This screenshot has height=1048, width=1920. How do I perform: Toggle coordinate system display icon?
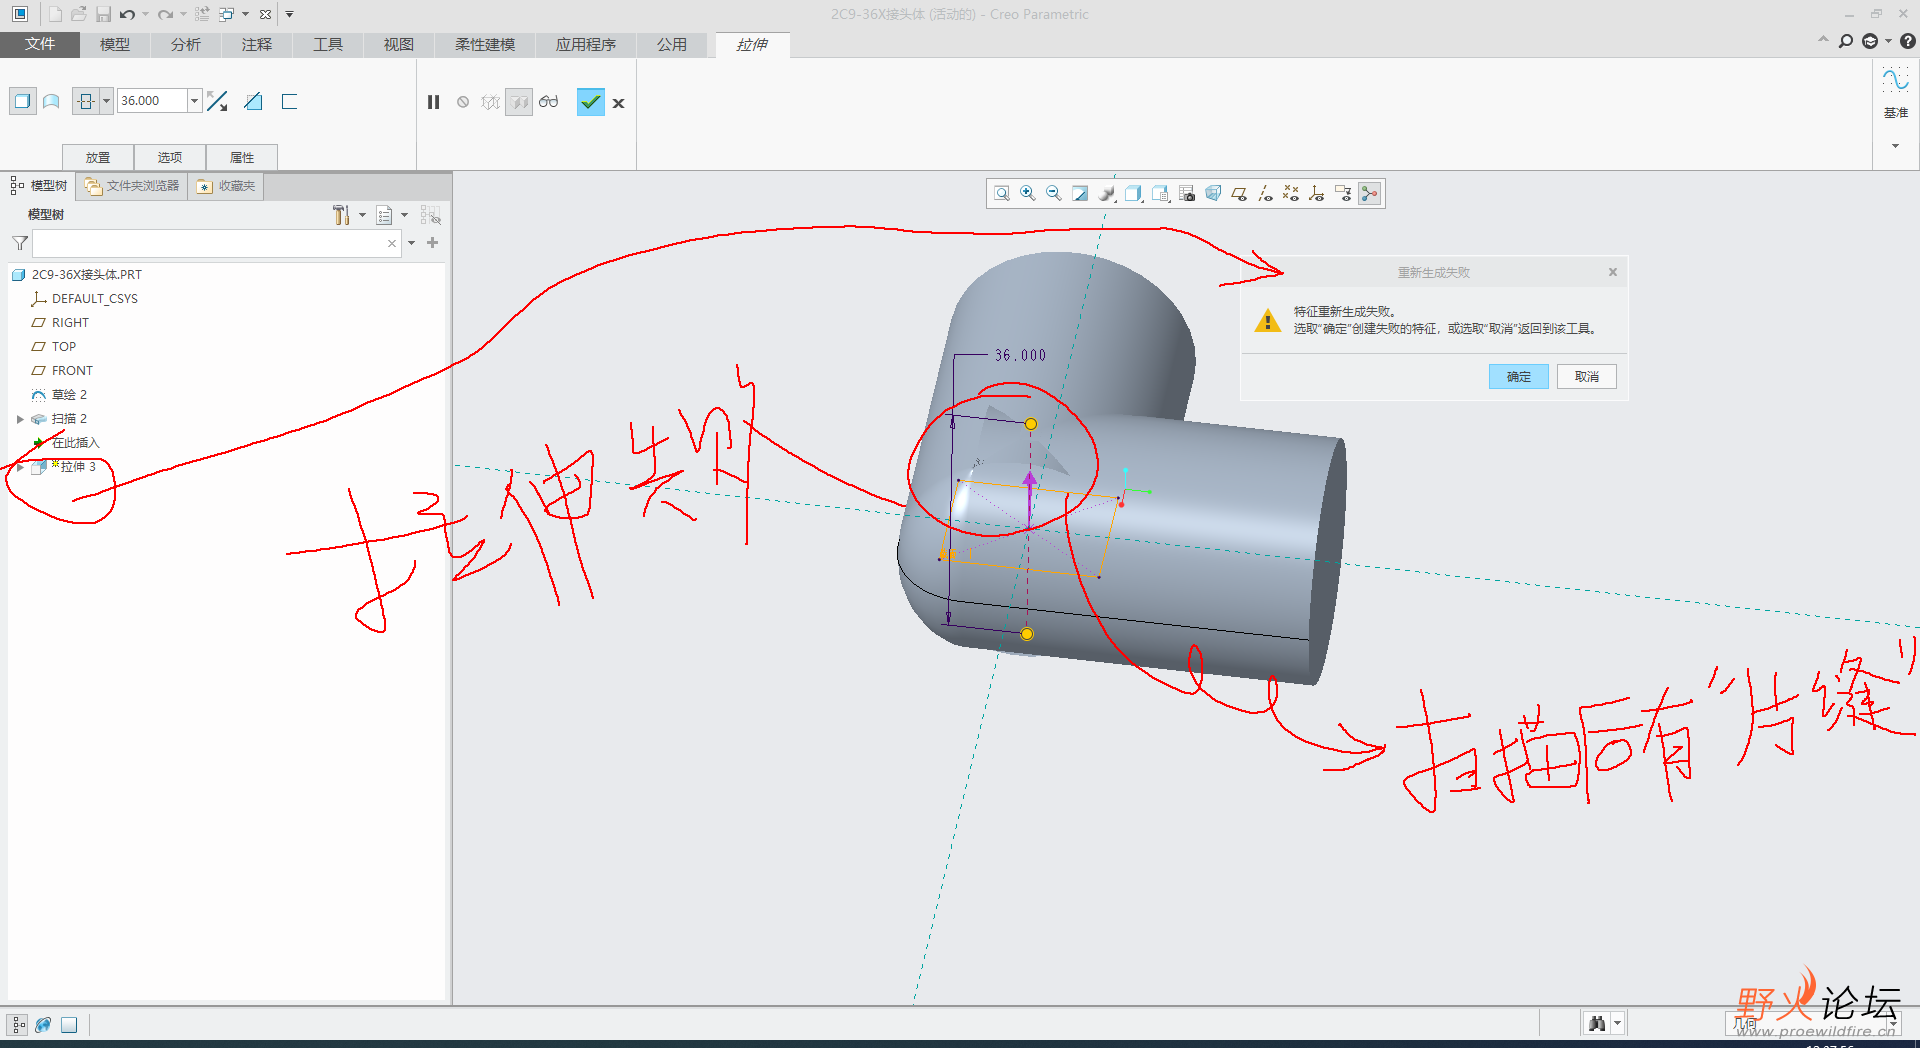click(1316, 193)
